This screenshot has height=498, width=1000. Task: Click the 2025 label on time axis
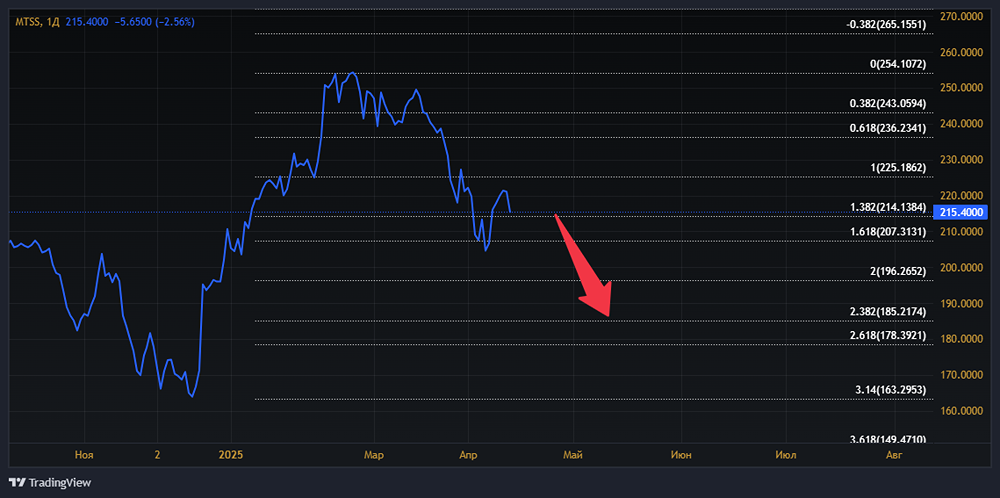(x=231, y=455)
